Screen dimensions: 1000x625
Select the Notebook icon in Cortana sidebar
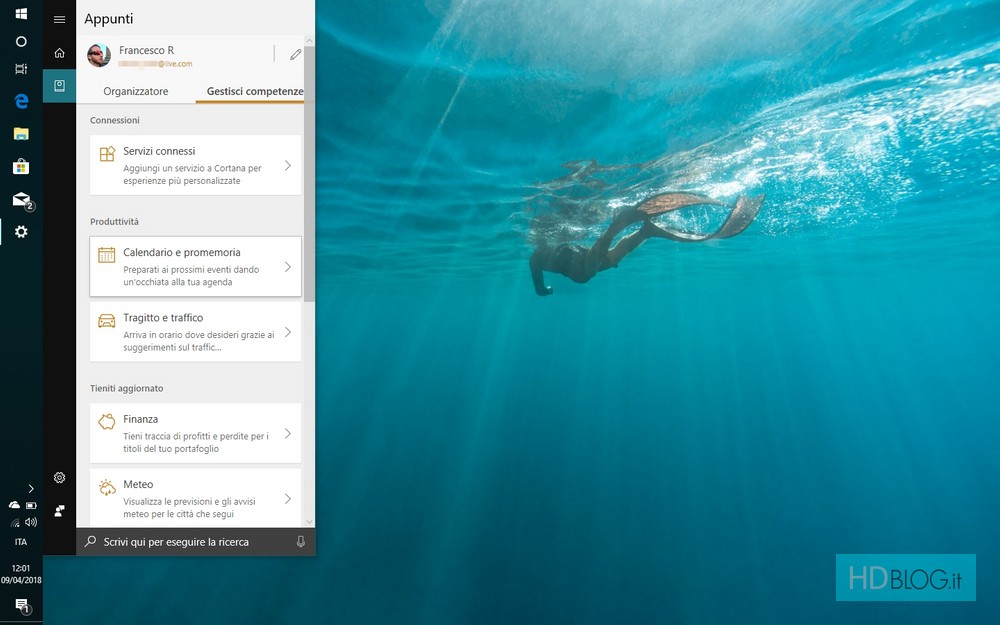(59, 85)
